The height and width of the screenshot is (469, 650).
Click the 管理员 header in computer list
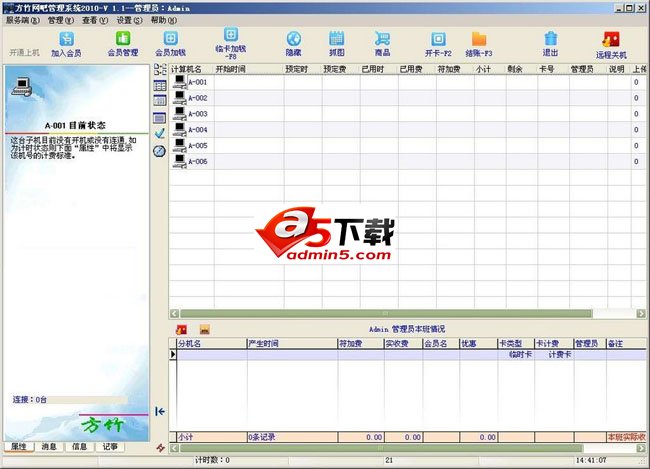pos(588,69)
